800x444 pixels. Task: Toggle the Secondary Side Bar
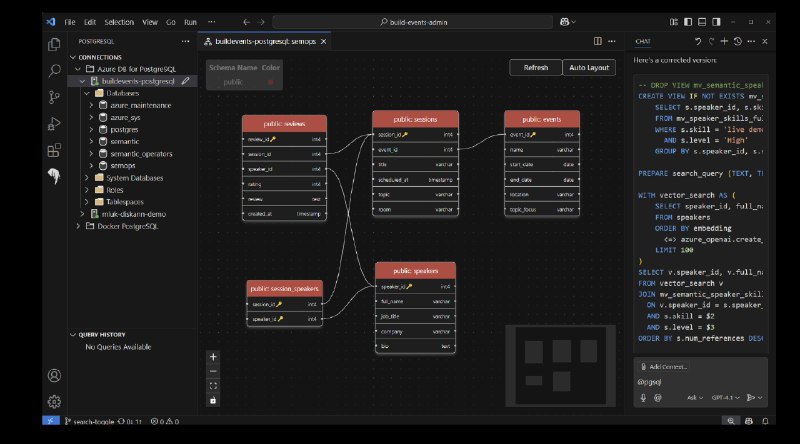pos(716,22)
